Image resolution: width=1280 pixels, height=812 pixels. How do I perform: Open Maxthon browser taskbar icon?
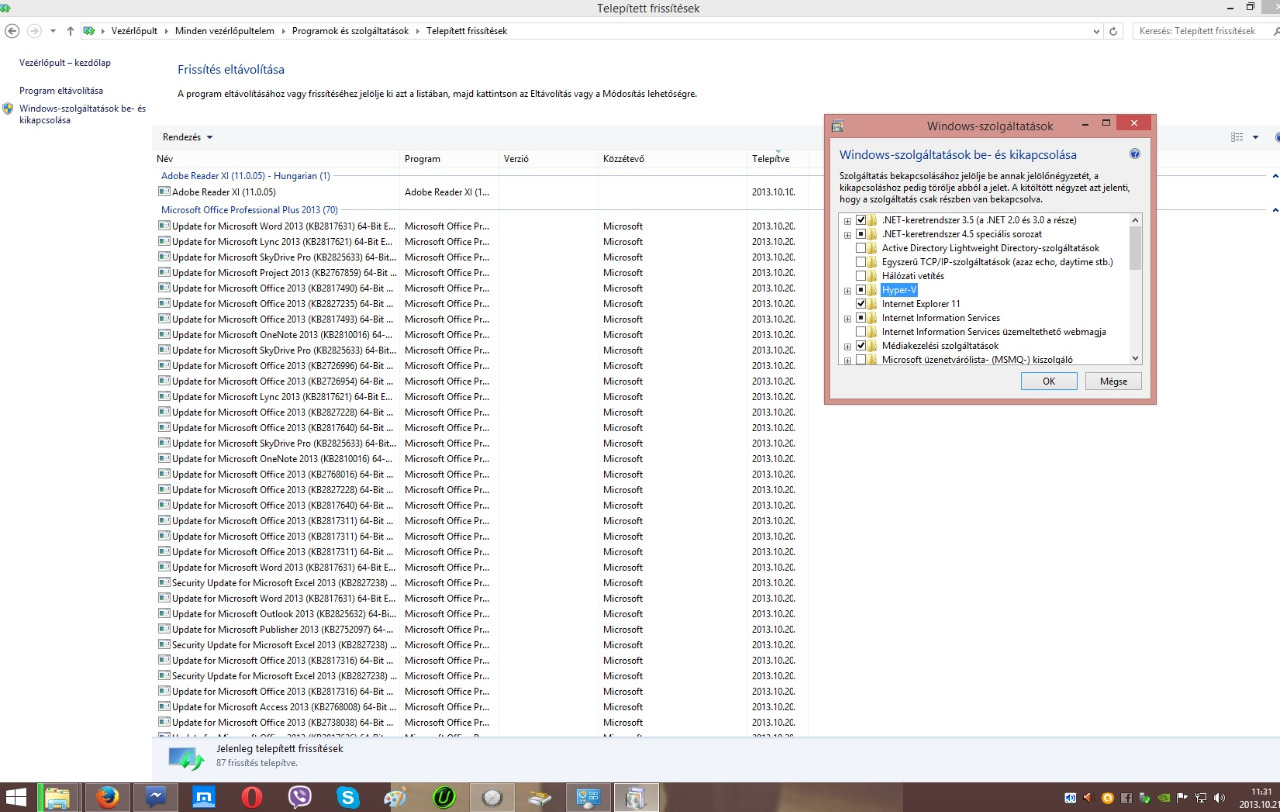coord(203,797)
